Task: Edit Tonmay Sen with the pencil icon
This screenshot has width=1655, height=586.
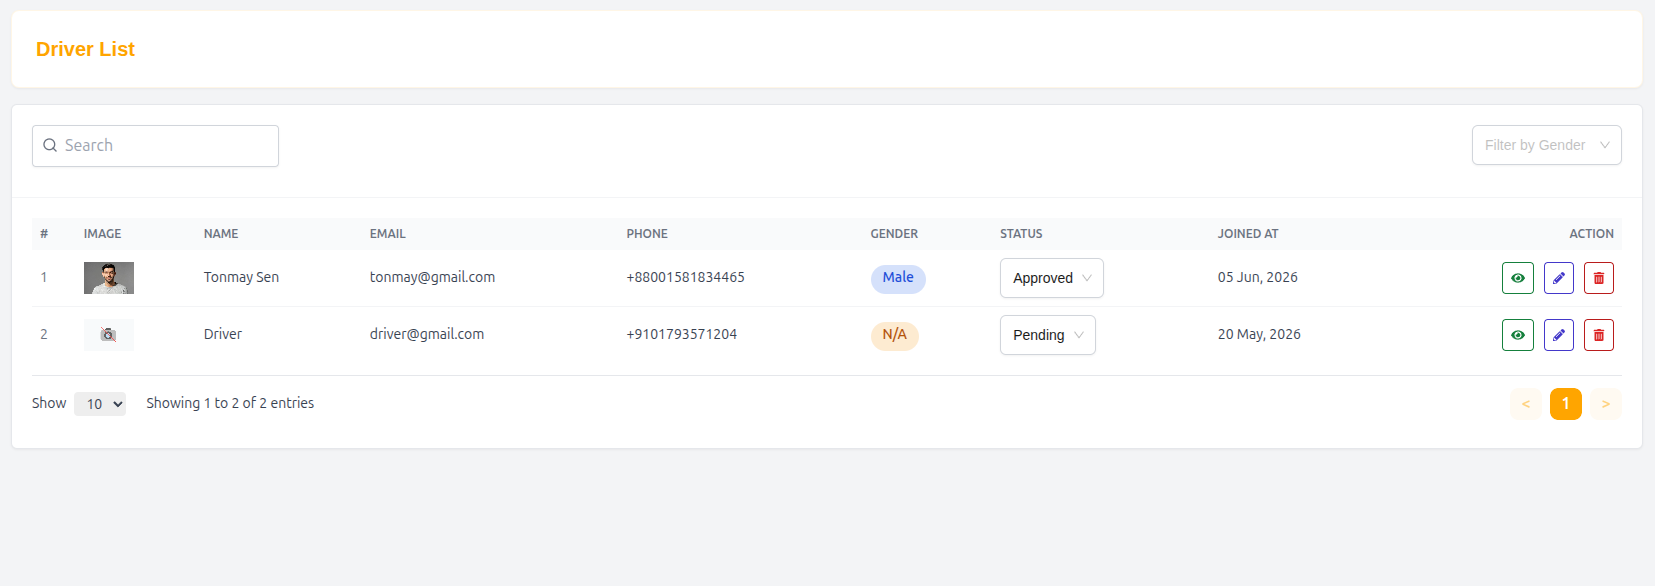Action: point(1558,278)
